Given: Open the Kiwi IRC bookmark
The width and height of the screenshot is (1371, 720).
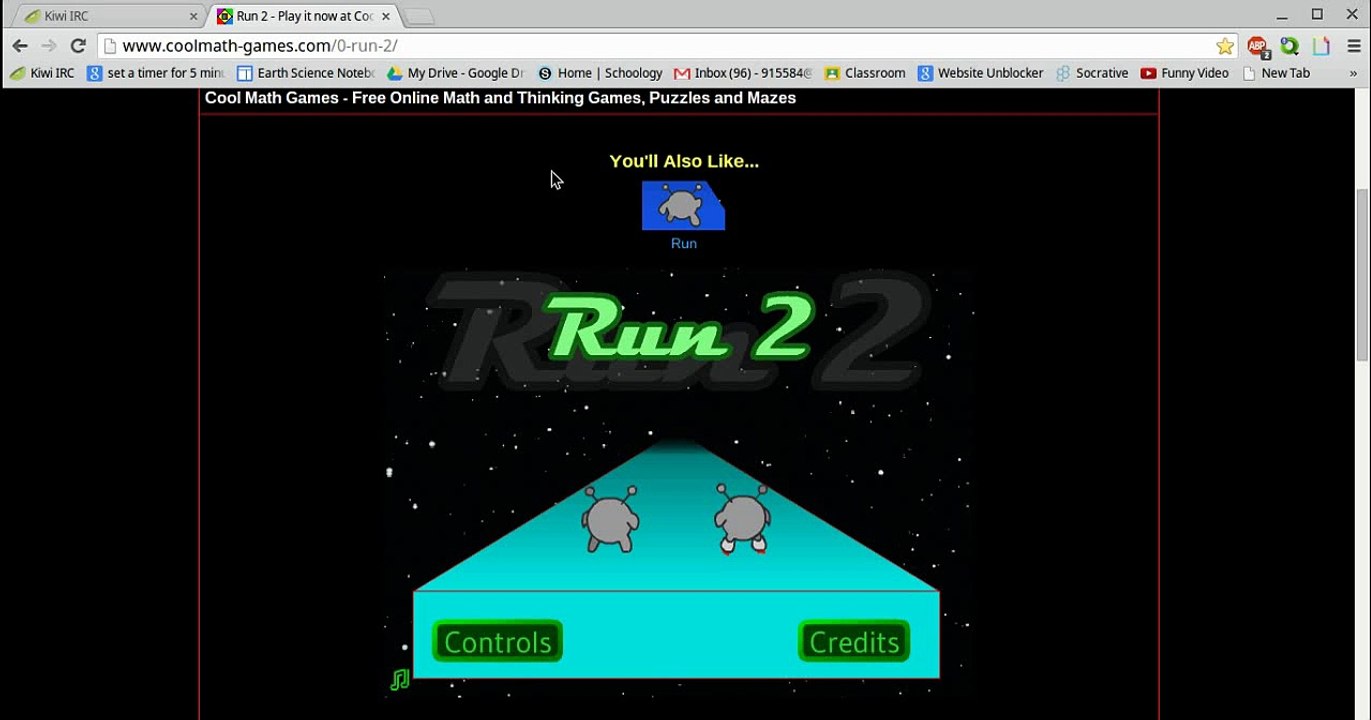Looking at the screenshot, I should pyautogui.click(x=42, y=73).
